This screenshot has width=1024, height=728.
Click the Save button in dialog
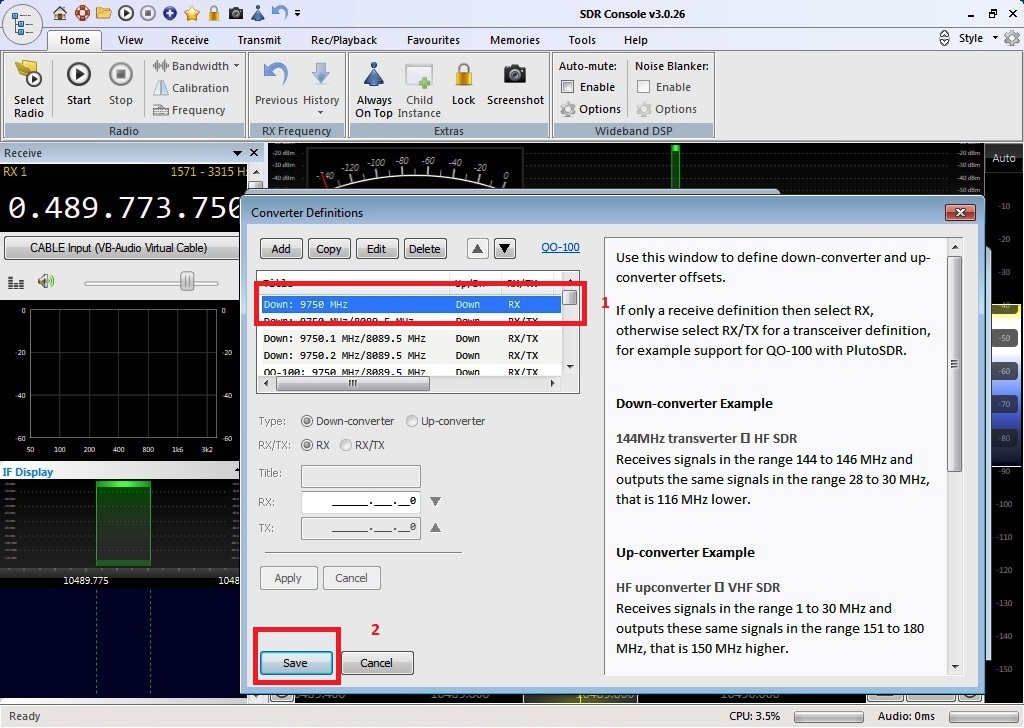click(295, 663)
